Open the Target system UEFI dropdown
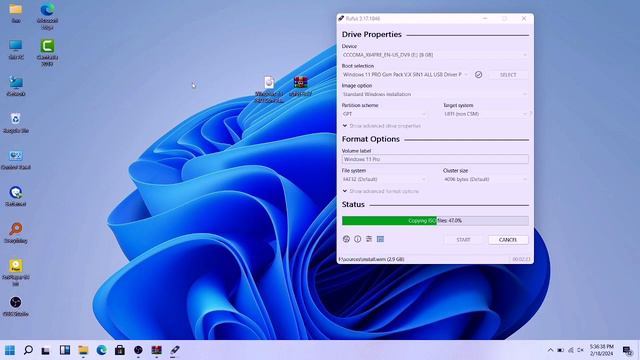 pyautogui.click(x=486, y=114)
